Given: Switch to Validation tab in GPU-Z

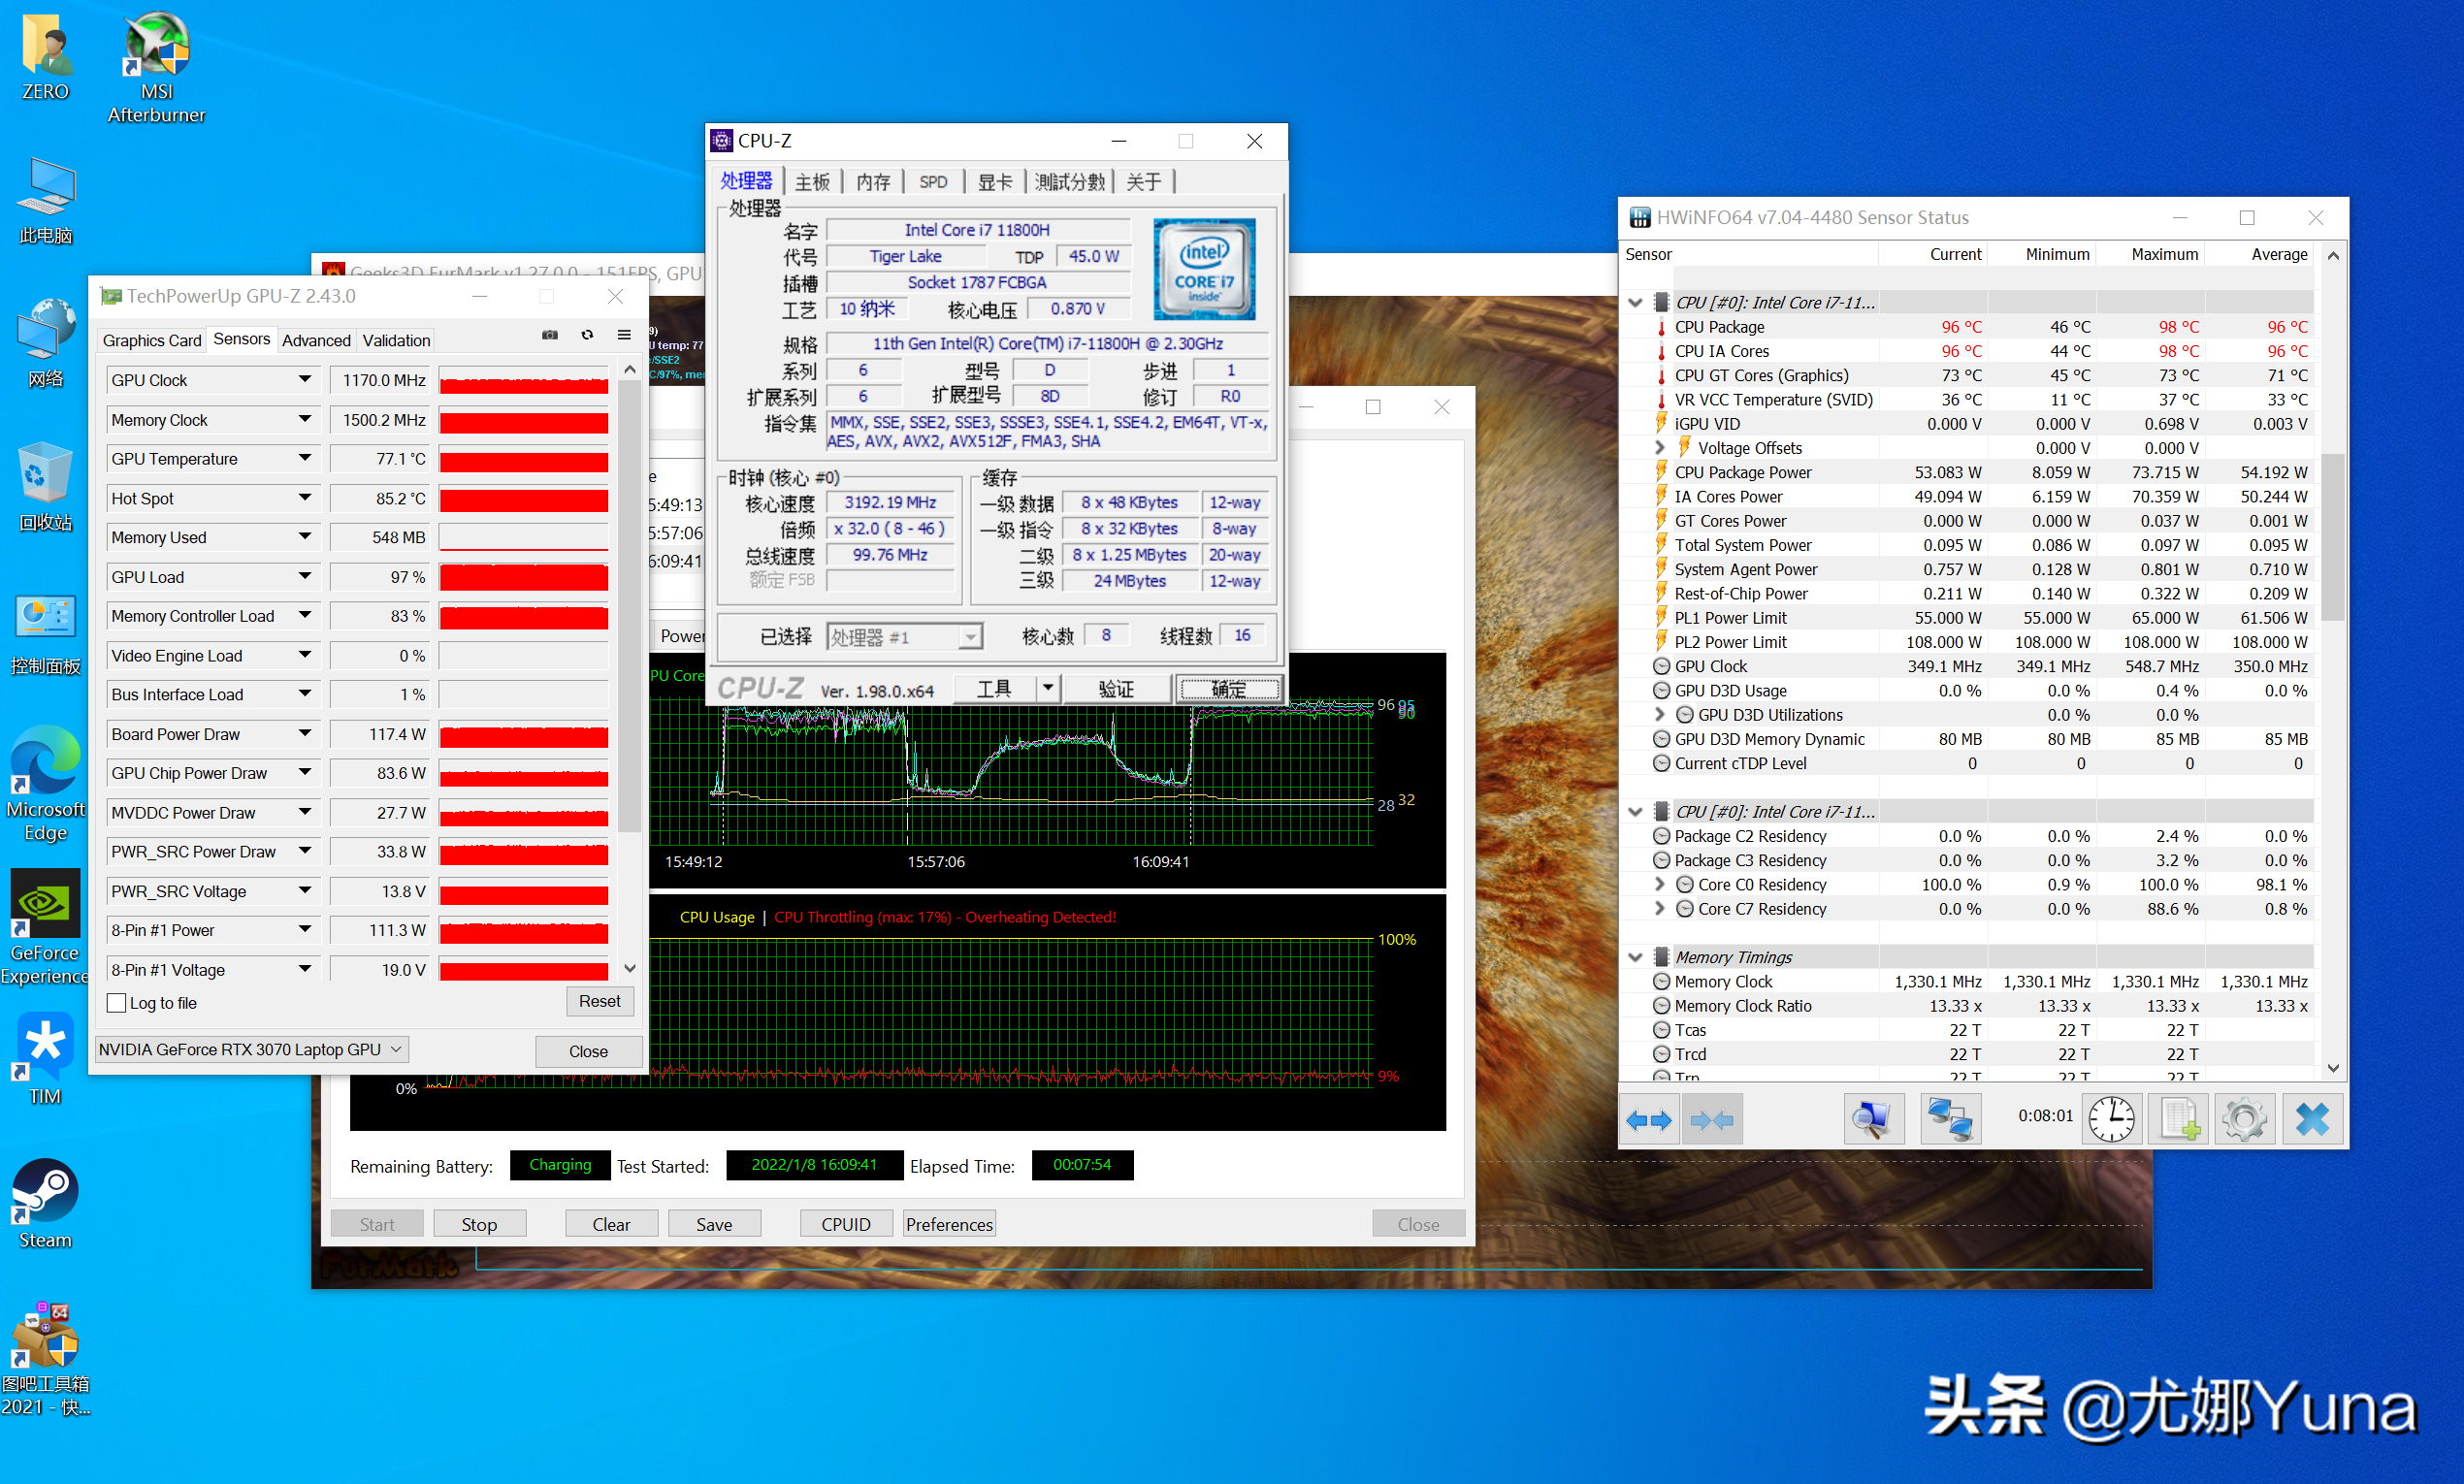Looking at the screenshot, I should pos(396,340).
